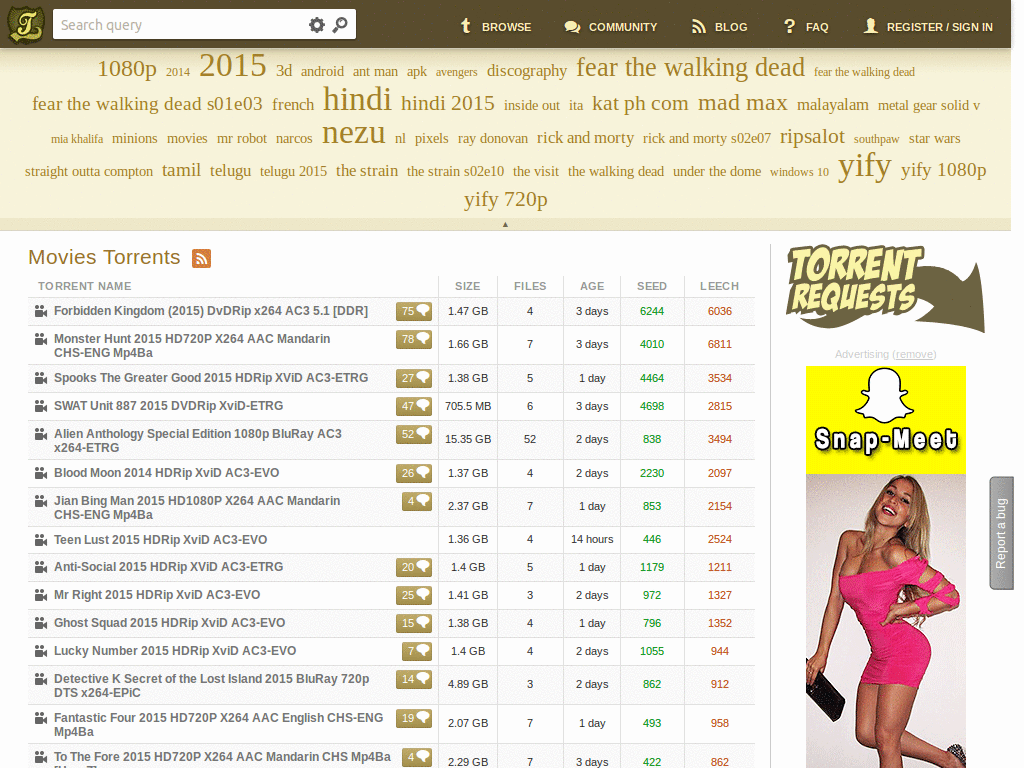
Task: Open 15 comments on Ghost Squad
Action: pos(414,623)
